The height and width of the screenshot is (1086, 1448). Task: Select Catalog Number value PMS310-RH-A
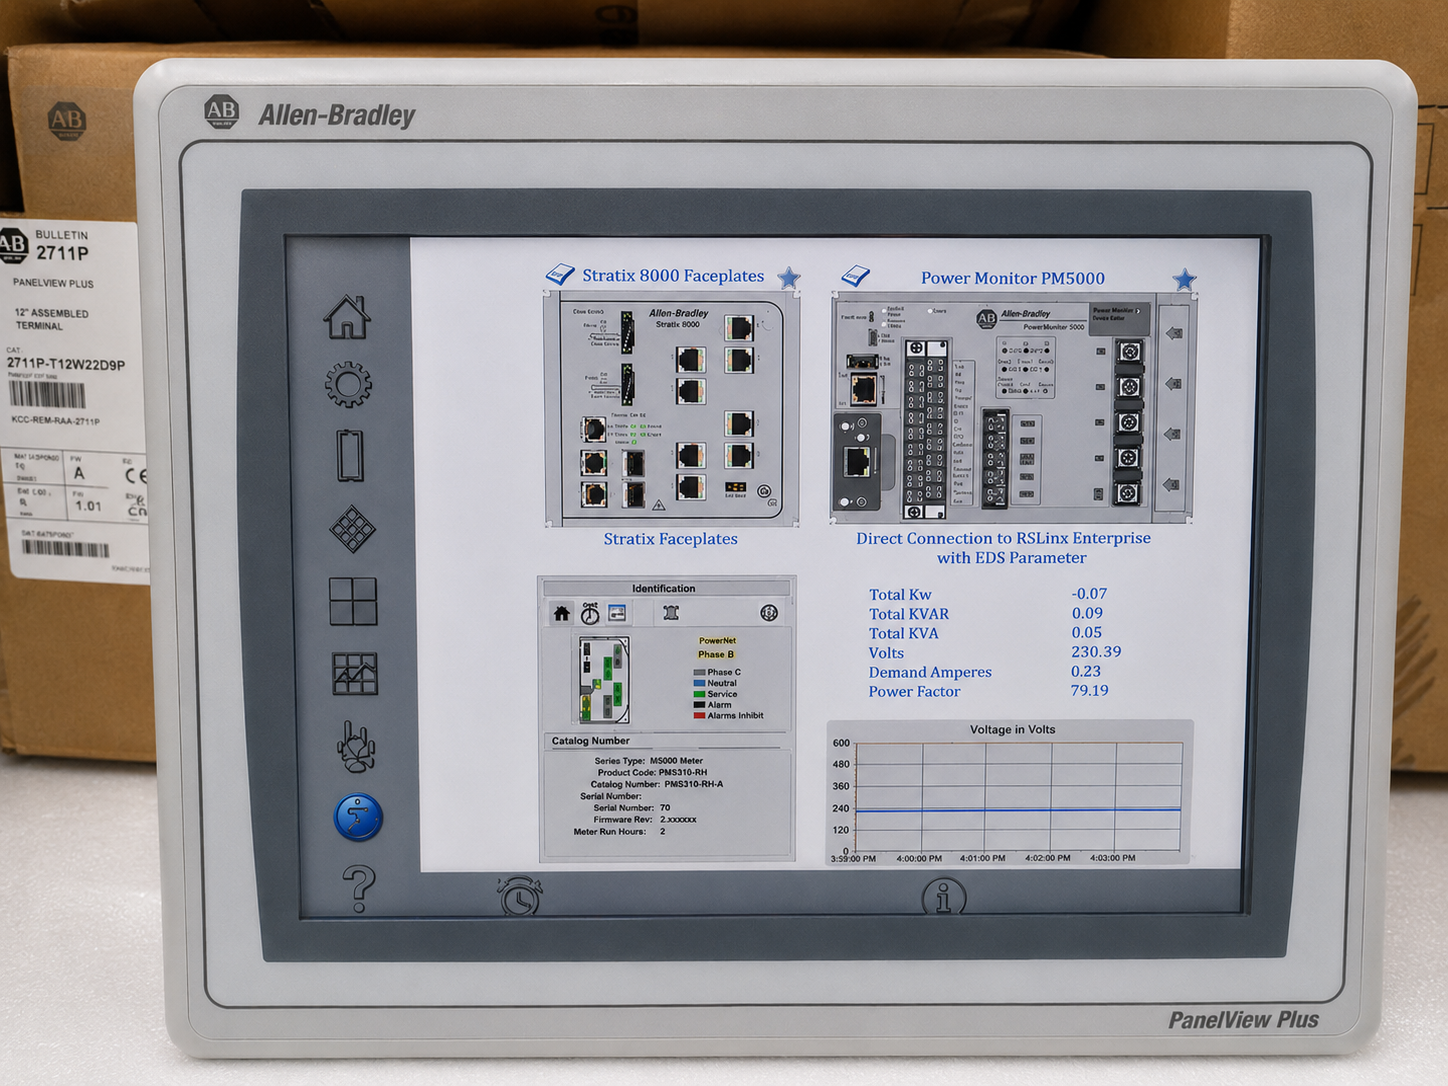click(x=693, y=785)
